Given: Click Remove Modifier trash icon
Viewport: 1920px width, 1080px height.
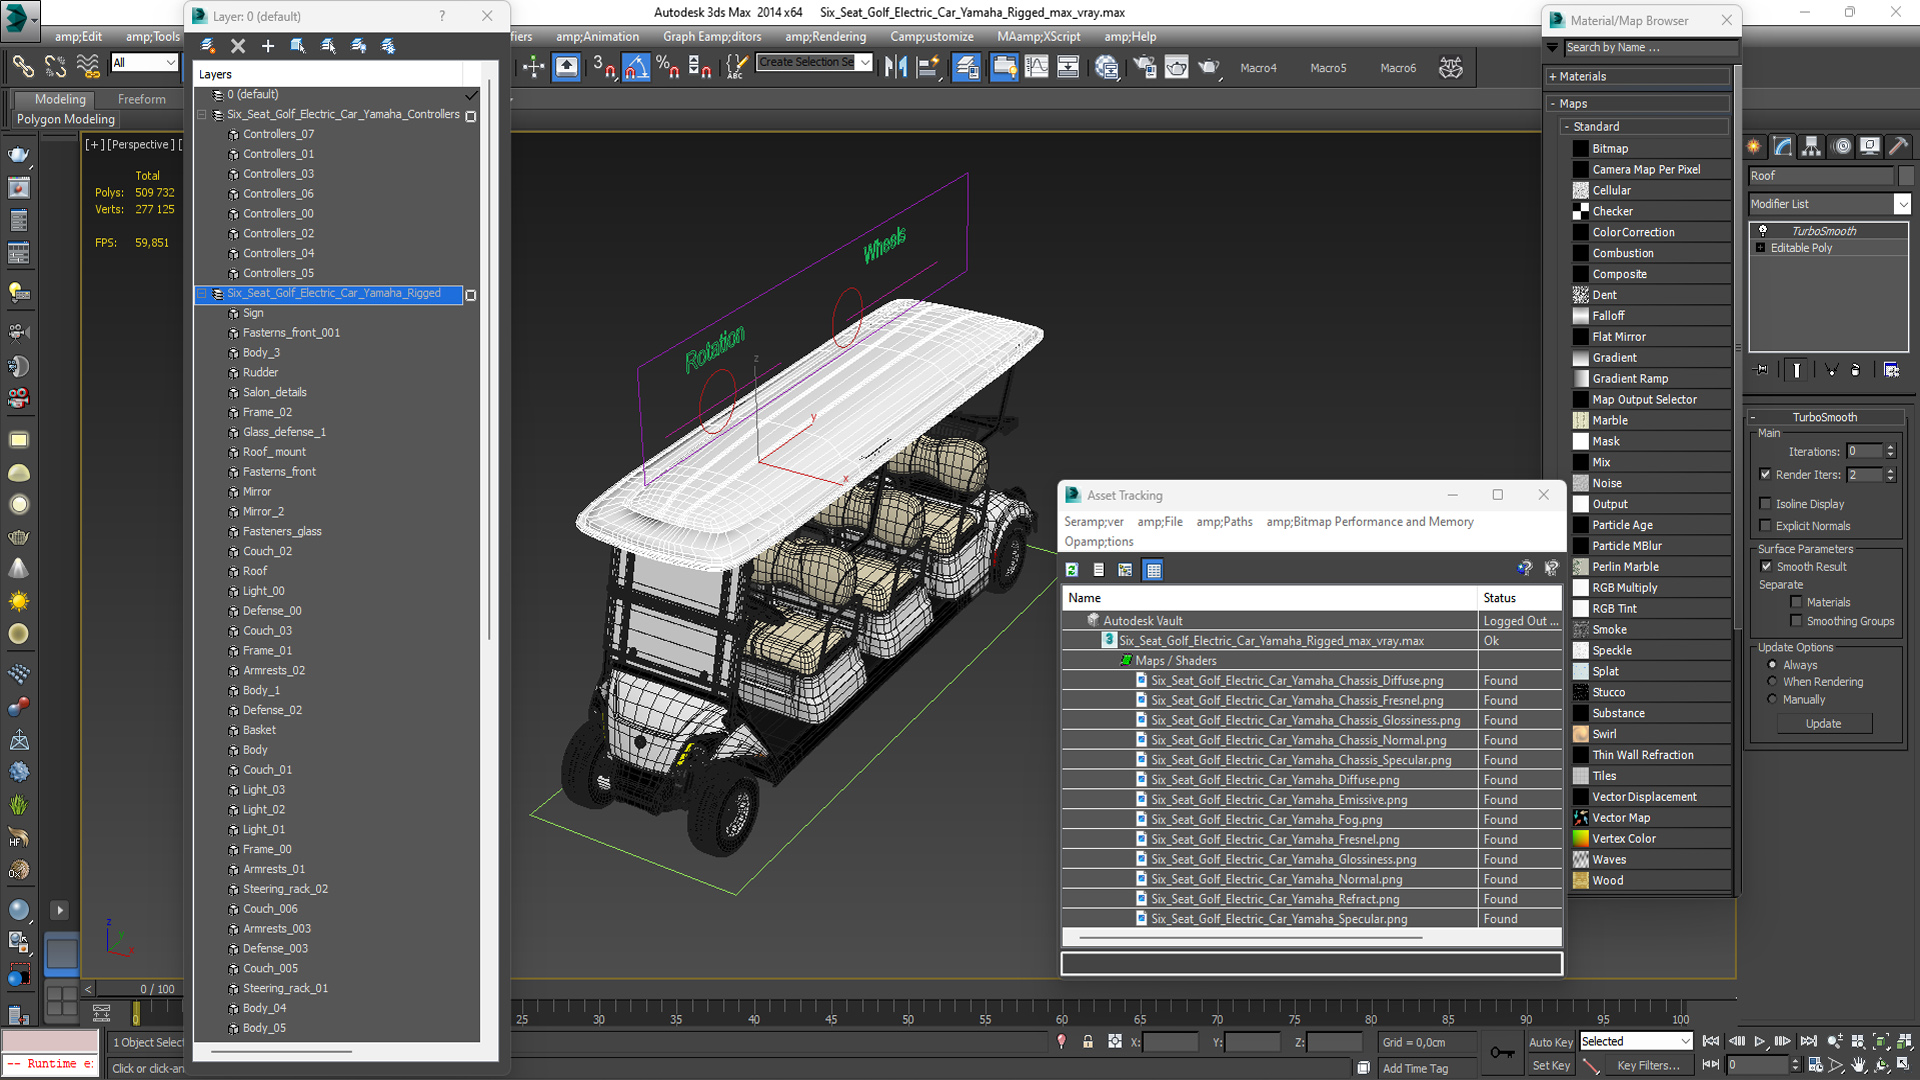Looking at the screenshot, I should coord(1856,370).
